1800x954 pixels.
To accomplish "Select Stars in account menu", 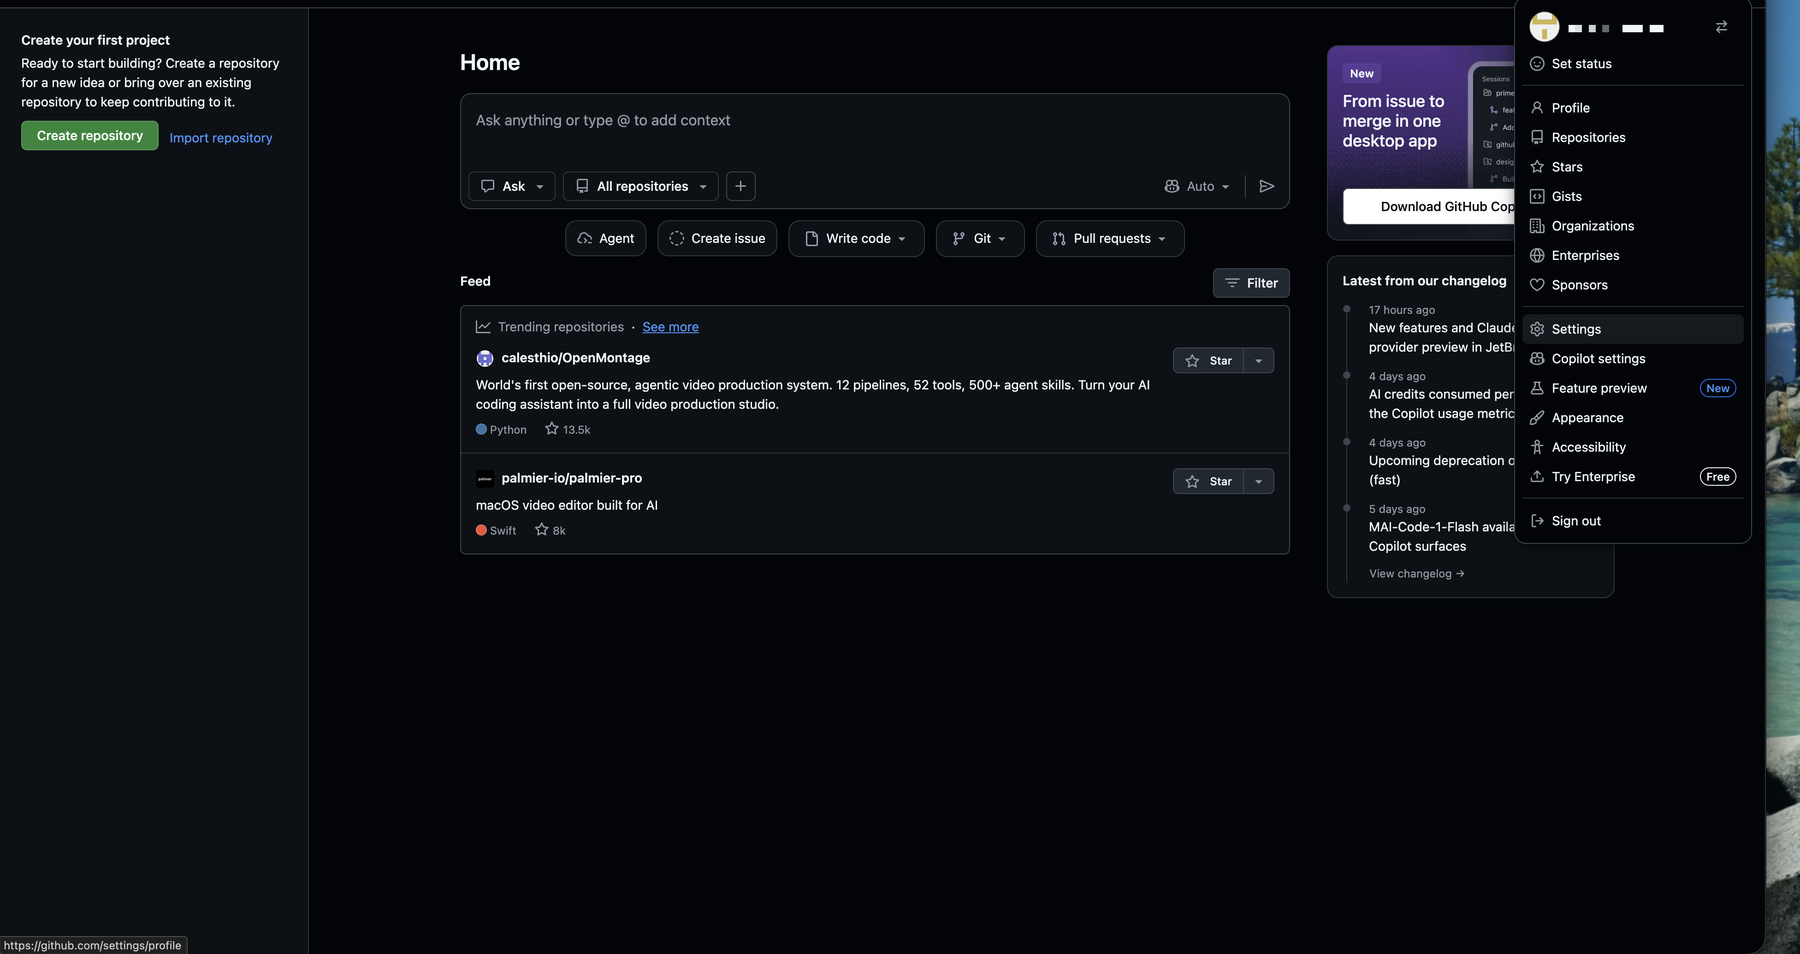I will pyautogui.click(x=1632, y=167).
